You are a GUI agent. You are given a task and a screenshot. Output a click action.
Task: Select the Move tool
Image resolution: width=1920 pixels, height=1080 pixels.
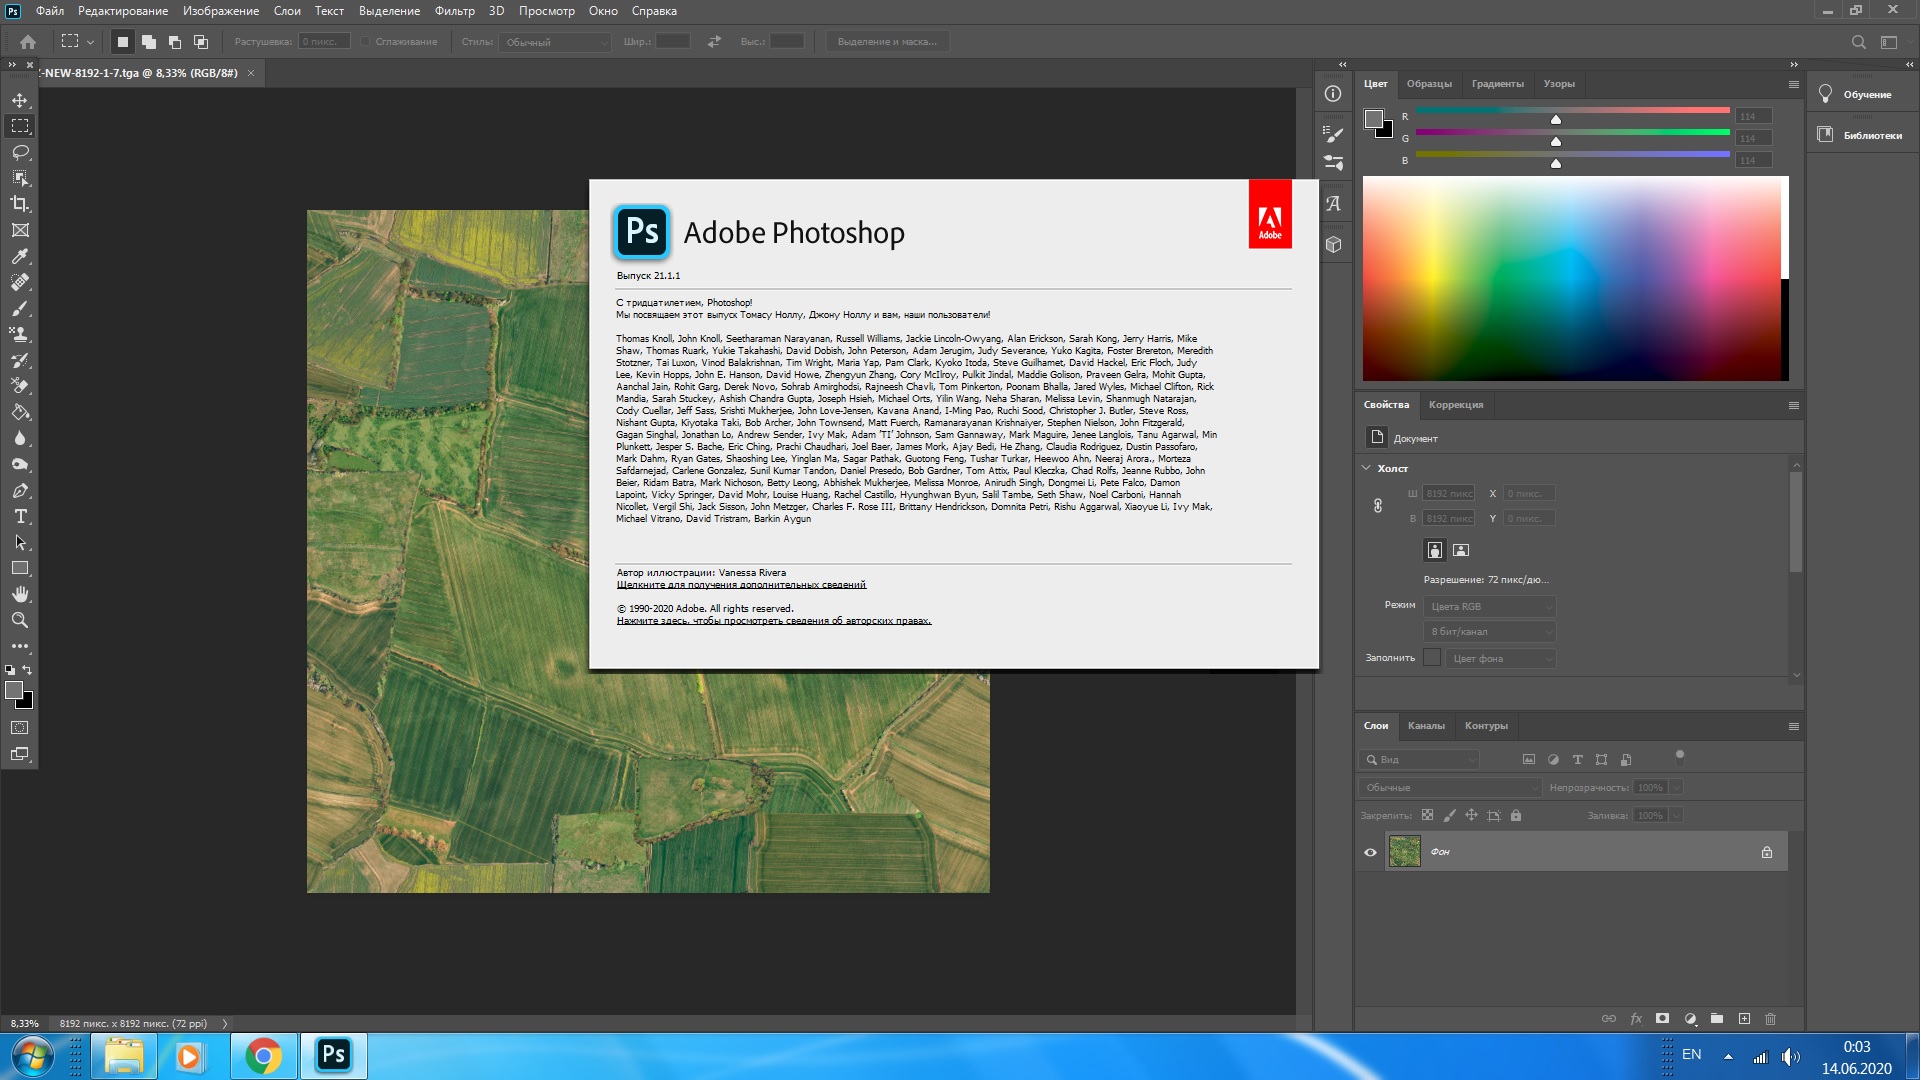(x=20, y=100)
